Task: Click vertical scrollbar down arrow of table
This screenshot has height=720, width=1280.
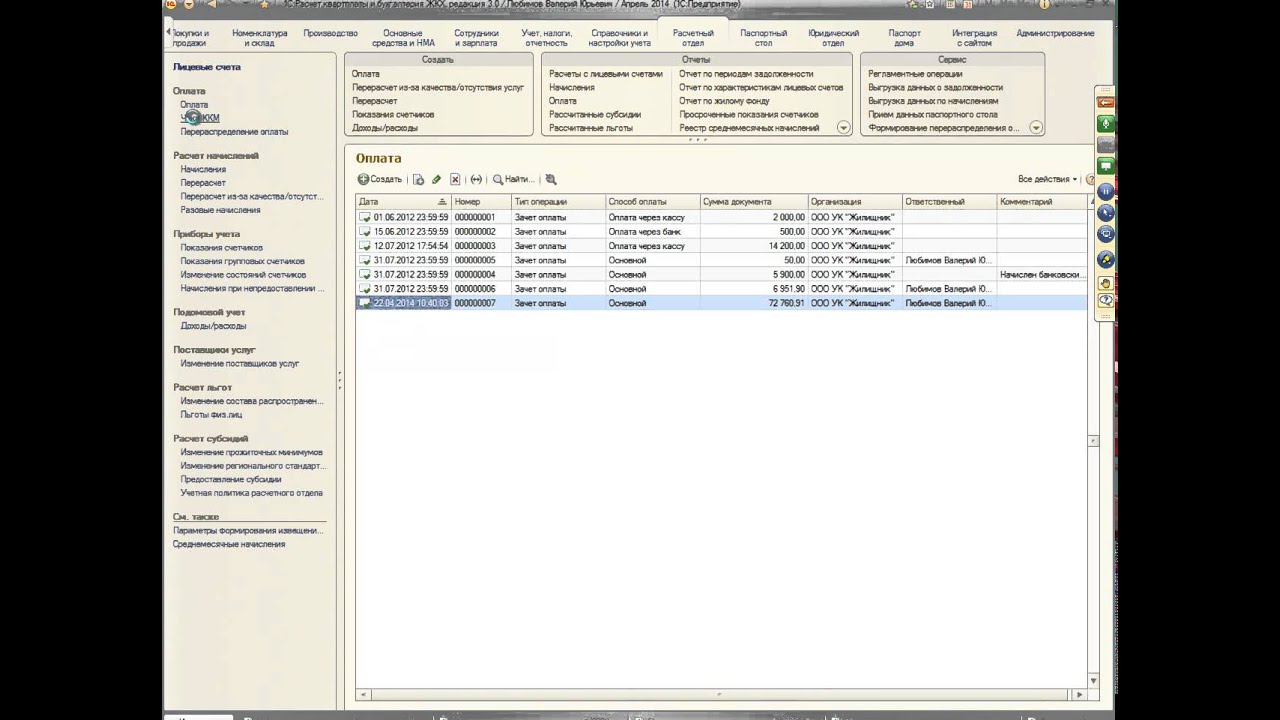Action: (1092, 681)
